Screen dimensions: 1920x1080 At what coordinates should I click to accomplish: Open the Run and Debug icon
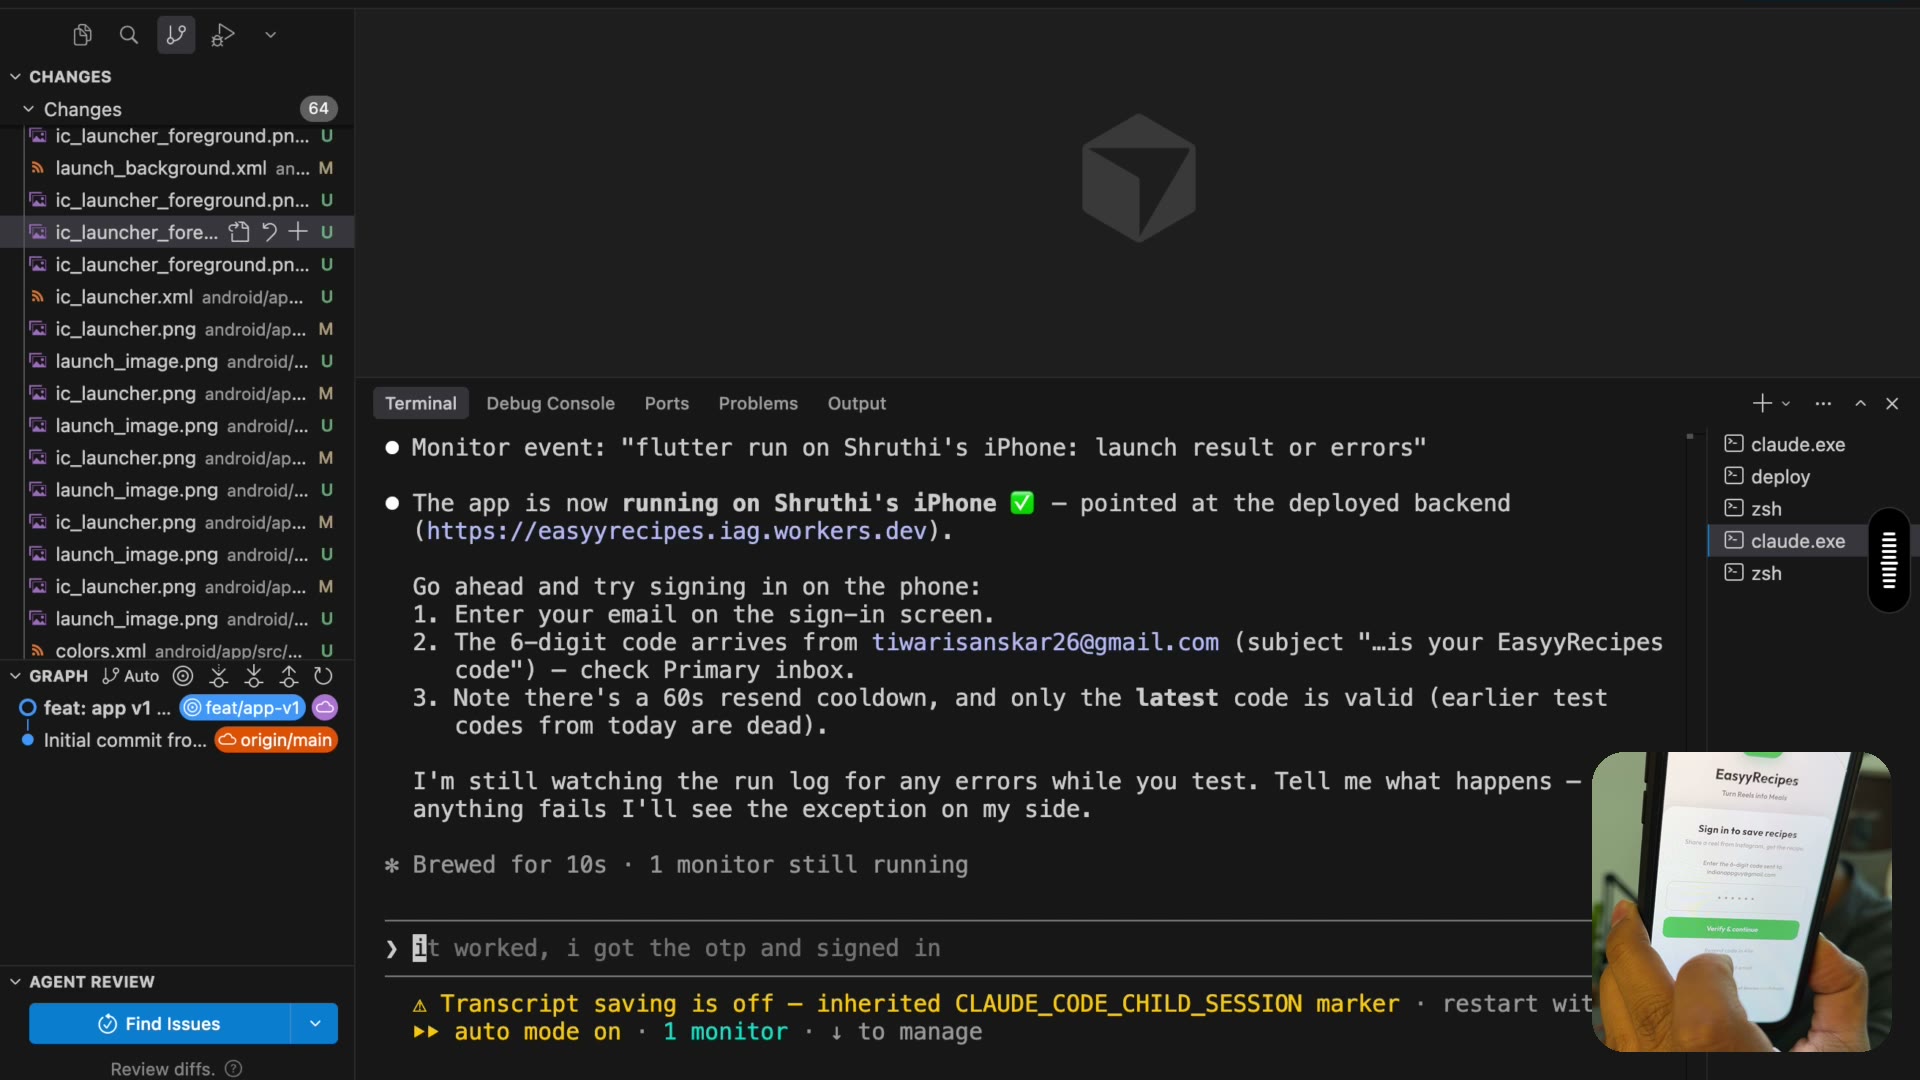pos(223,35)
